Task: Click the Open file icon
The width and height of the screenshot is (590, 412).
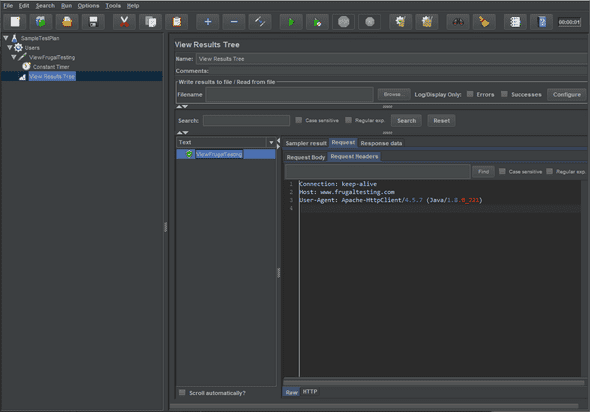Action: 67,22
